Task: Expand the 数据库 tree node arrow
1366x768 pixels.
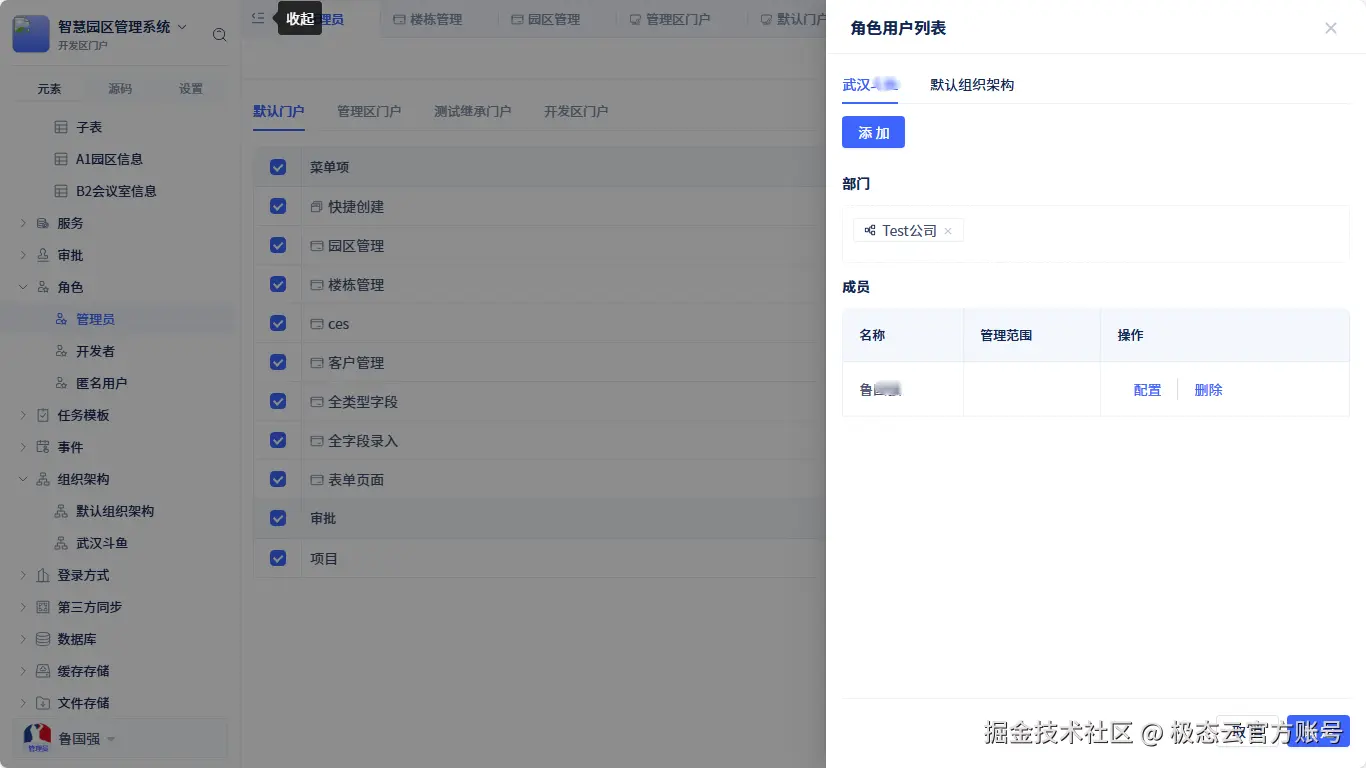Action: 23,639
